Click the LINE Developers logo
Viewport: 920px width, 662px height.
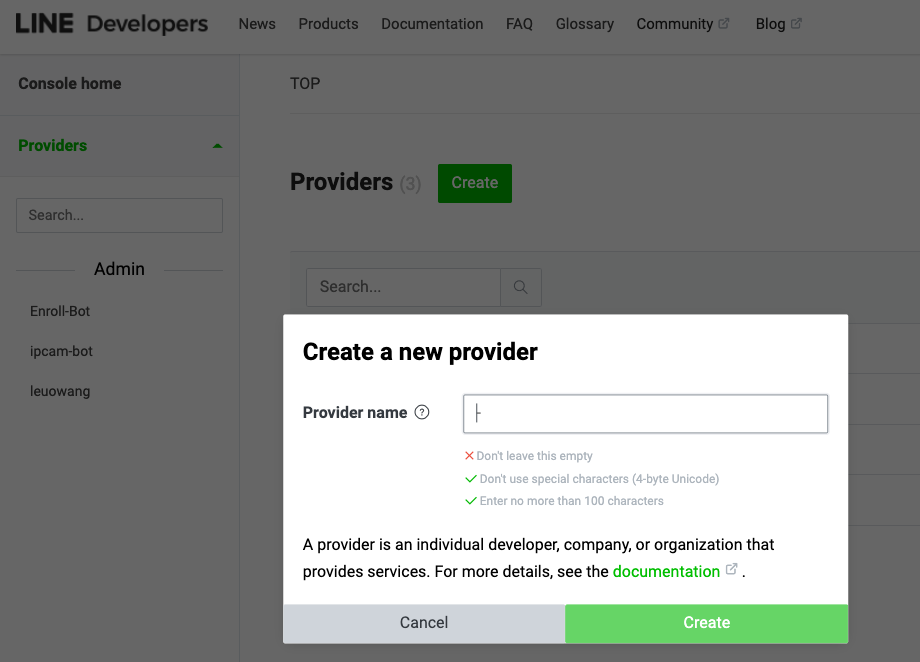111,24
